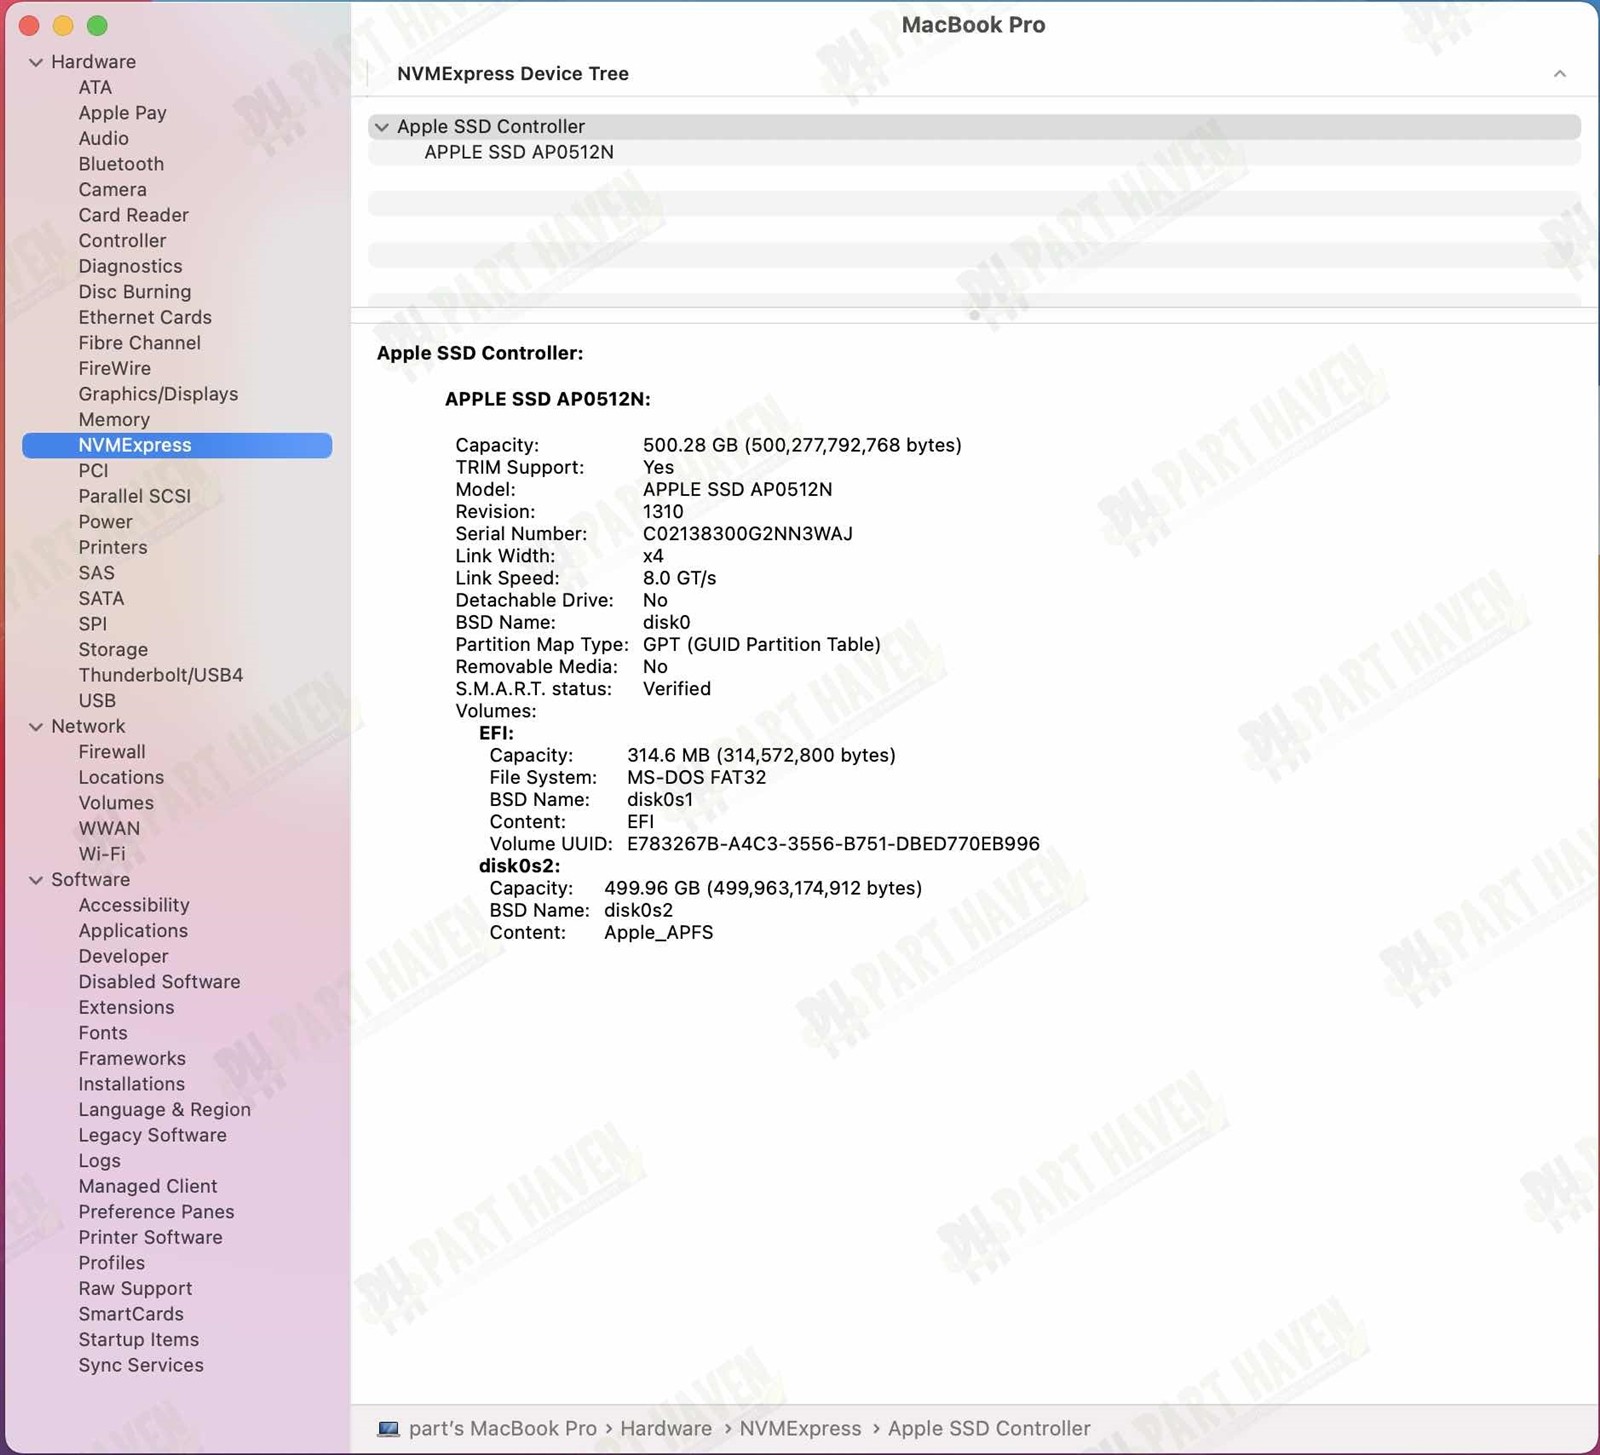
Task: Select Preference Panes item
Action: [156, 1212]
